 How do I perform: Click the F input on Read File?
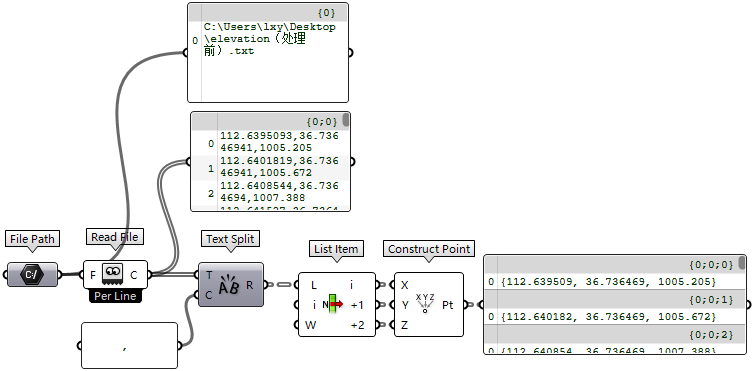point(93,275)
